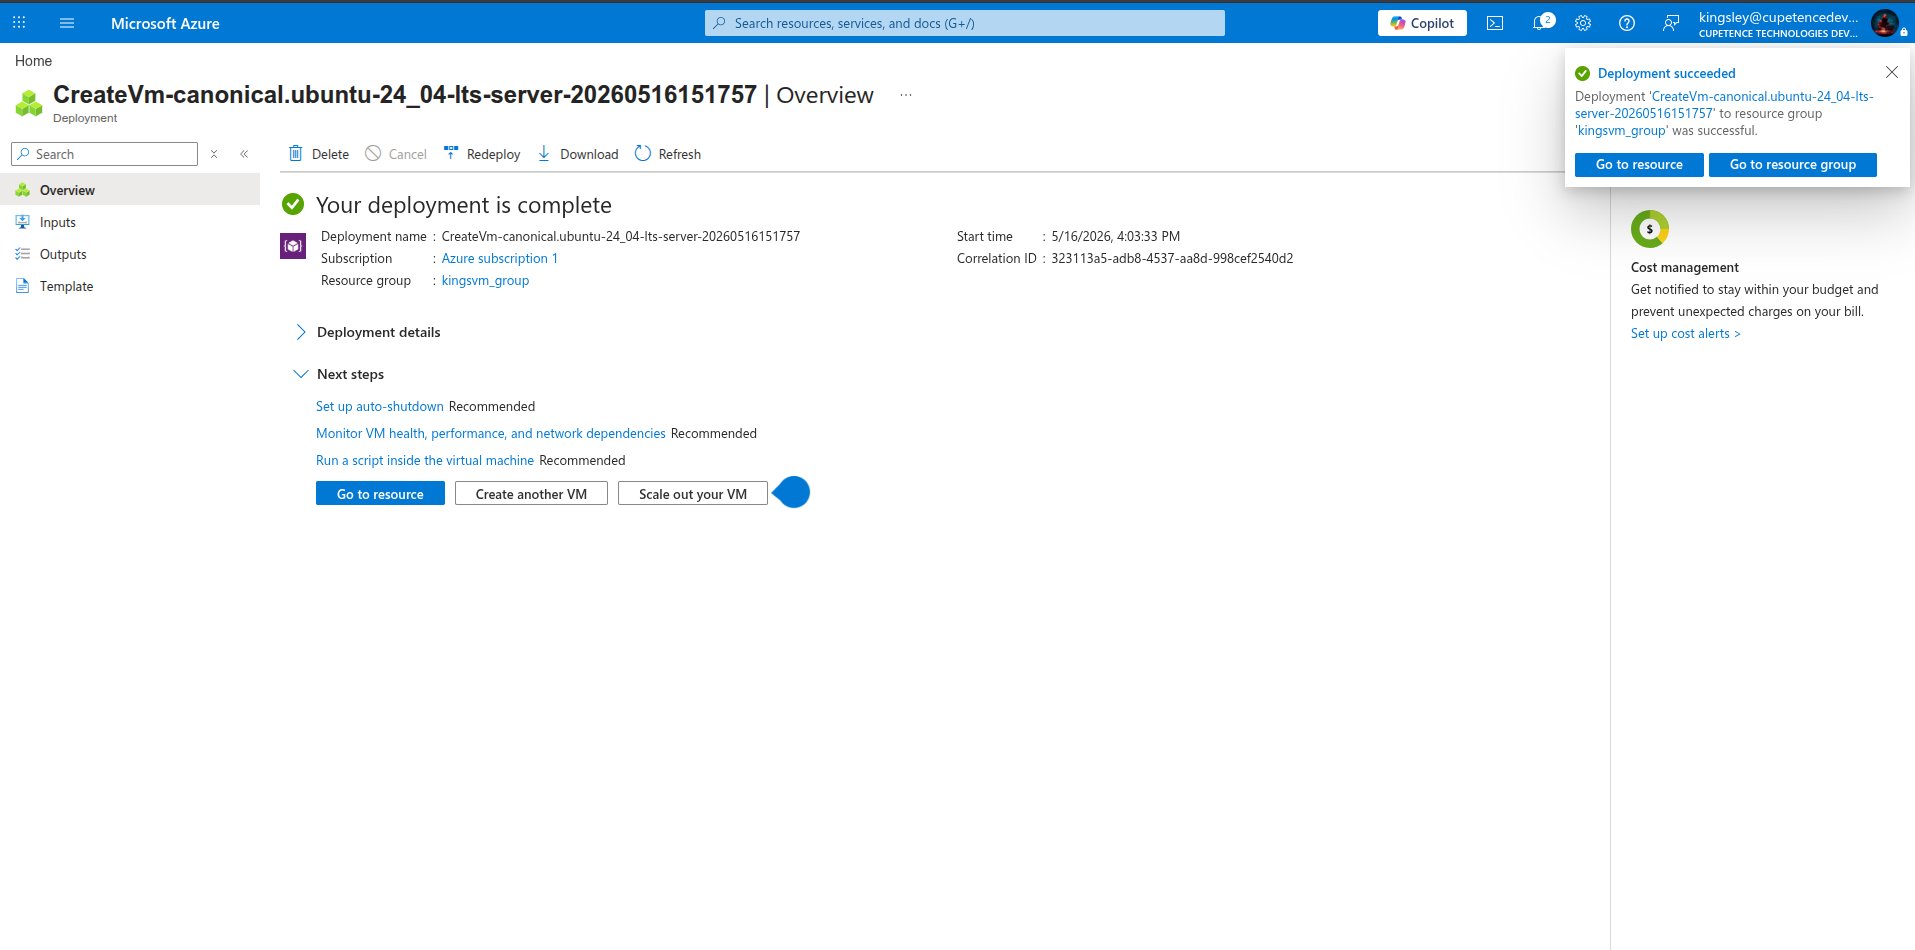Open Run a script inside VM link
The width and height of the screenshot is (1915, 950).
(425, 460)
